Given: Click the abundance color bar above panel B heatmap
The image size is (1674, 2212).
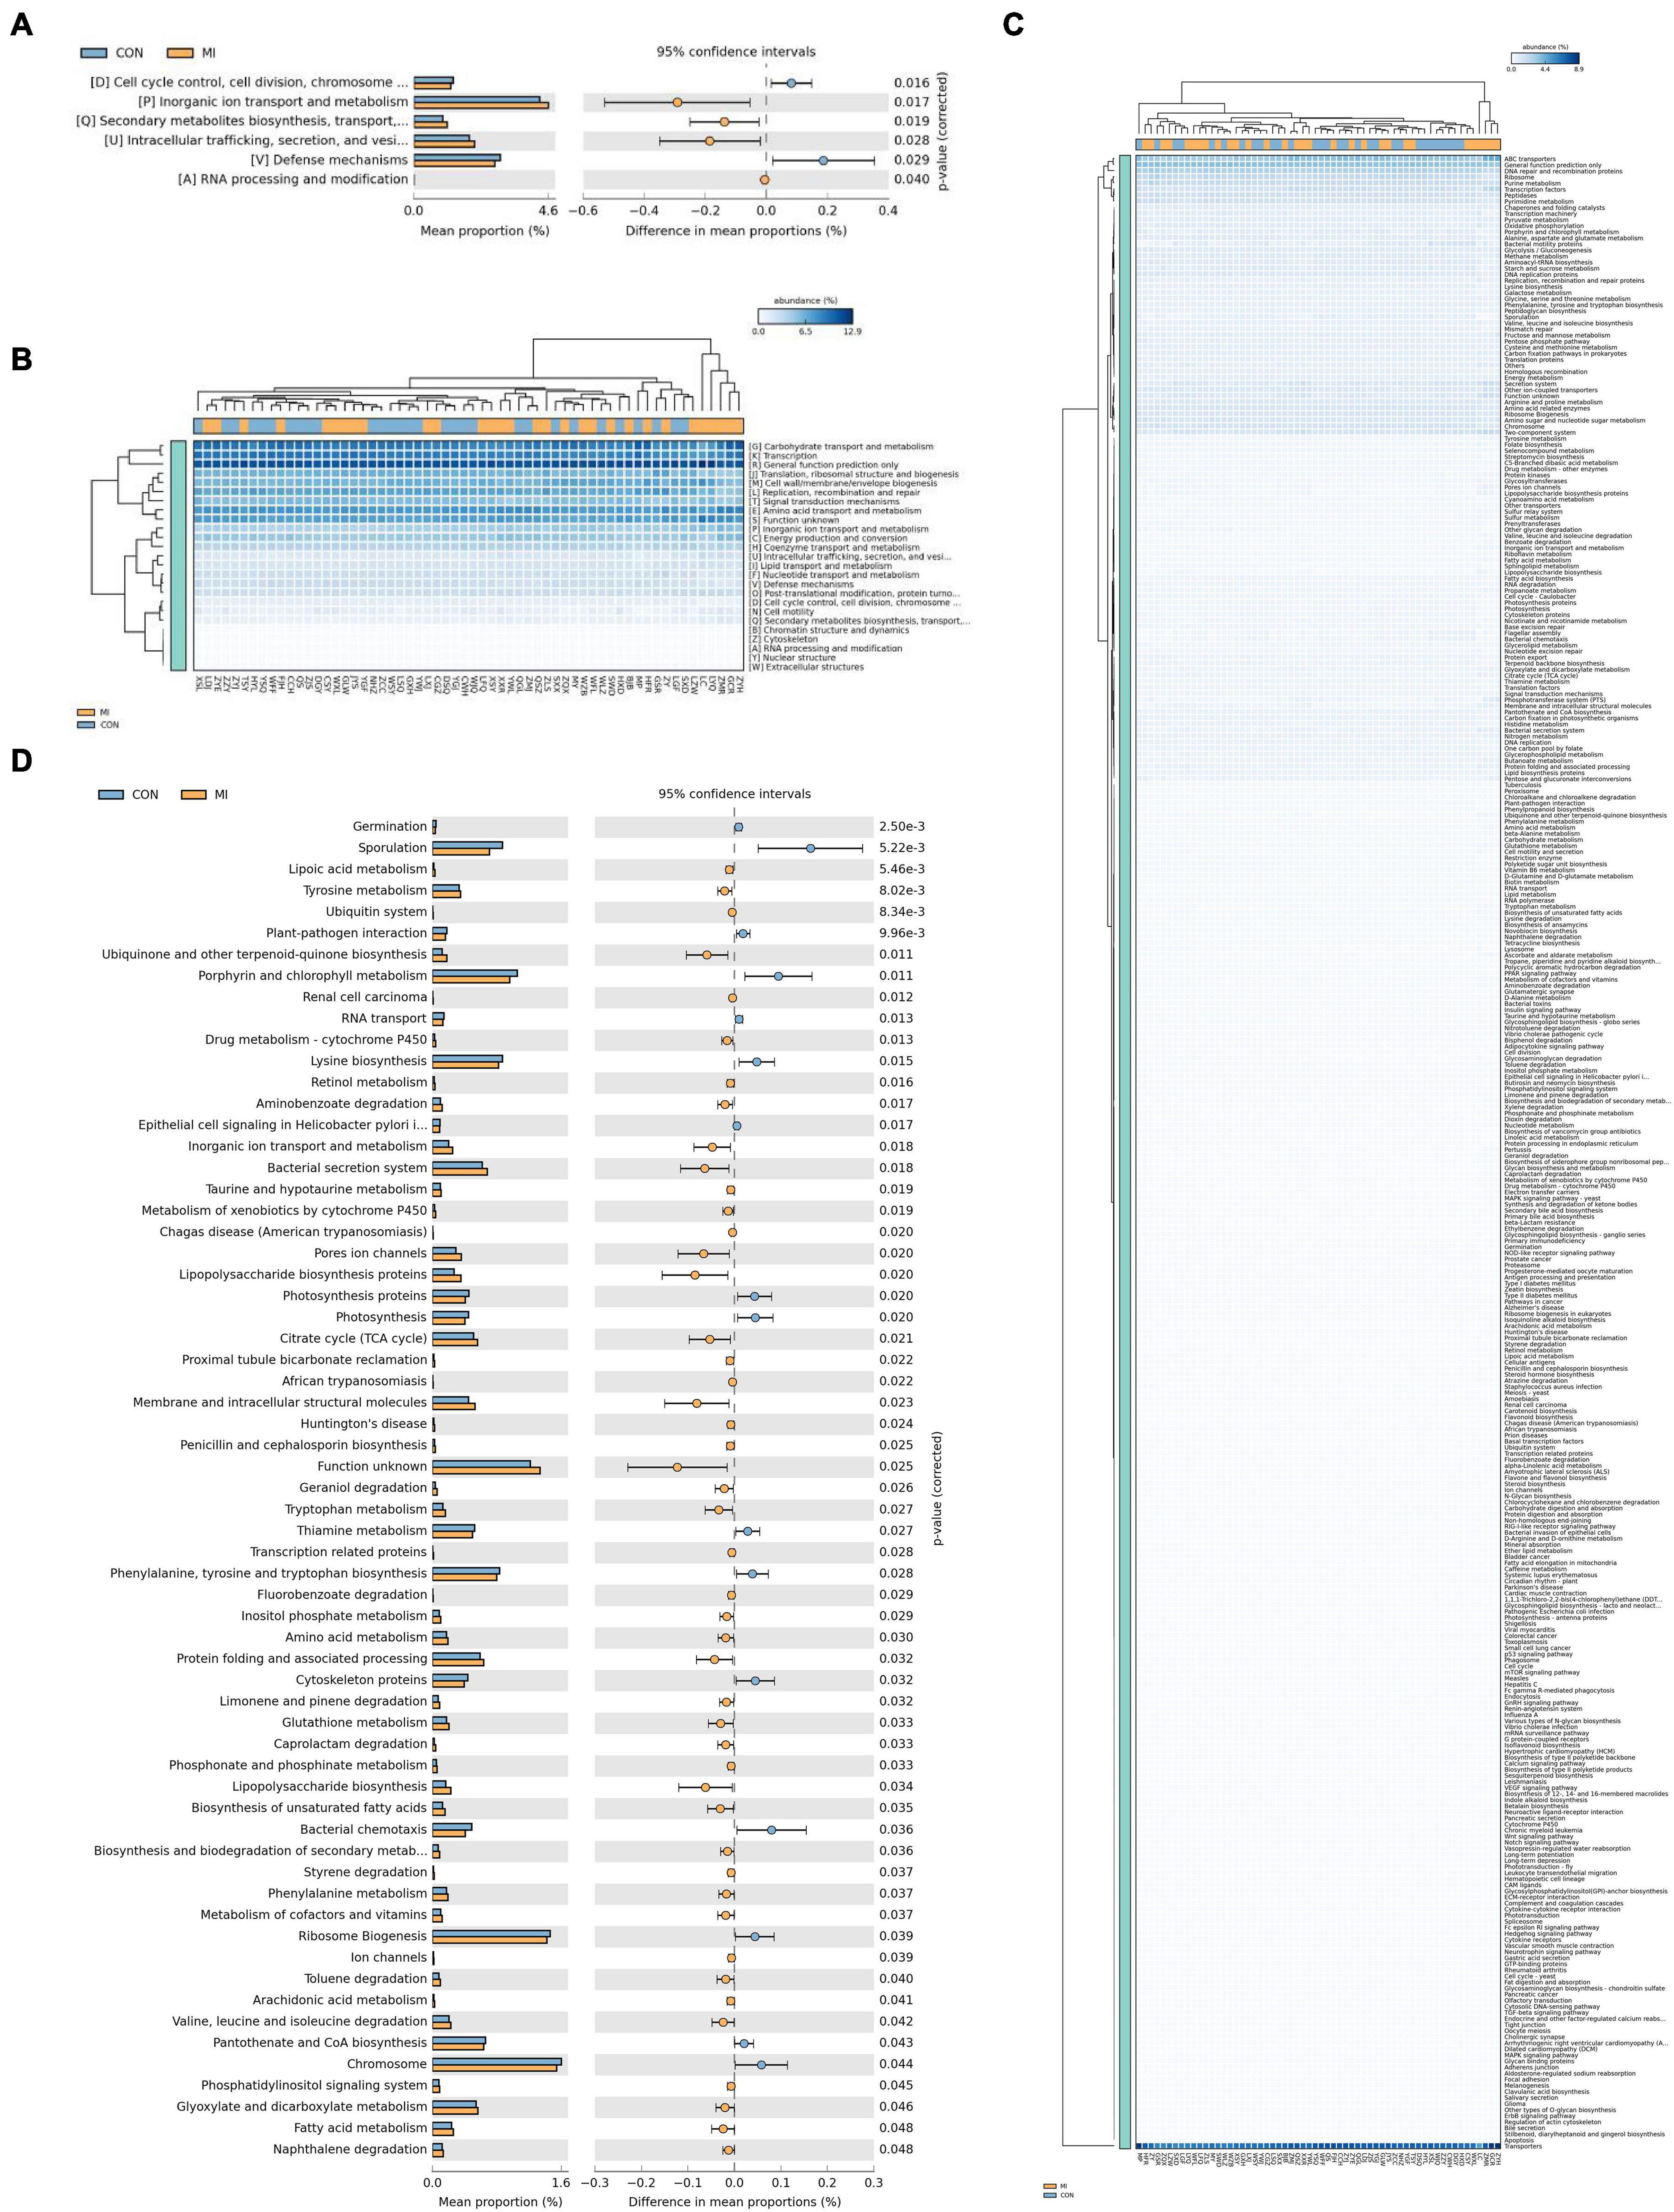Looking at the screenshot, I should click(x=805, y=316).
